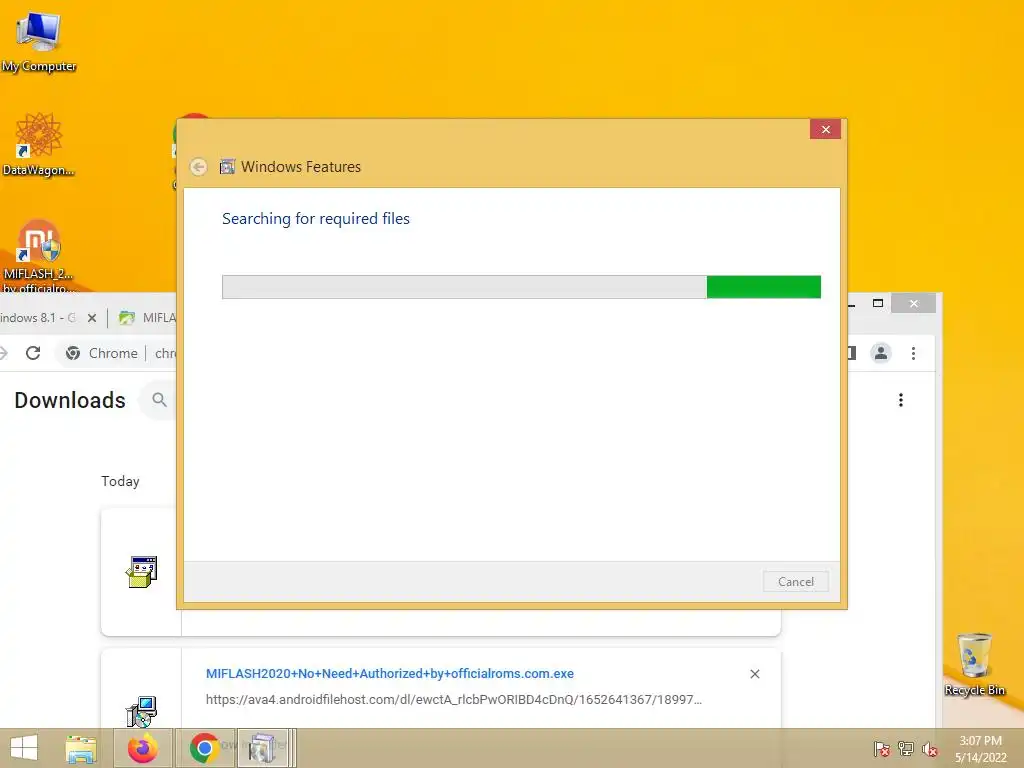Open Downloads page more-actions menu
The height and width of the screenshot is (768, 1024).
(901, 400)
